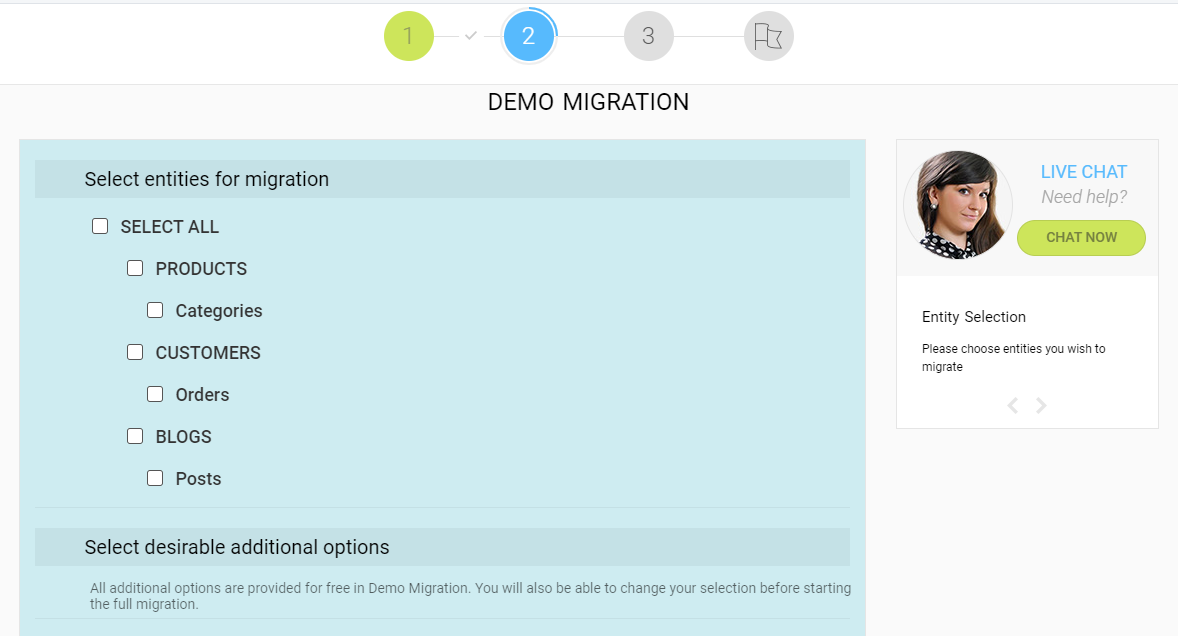This screenshot has height=636, width=1178.
Task: Check the BLOGS checkbox
Action: (135, 436)
